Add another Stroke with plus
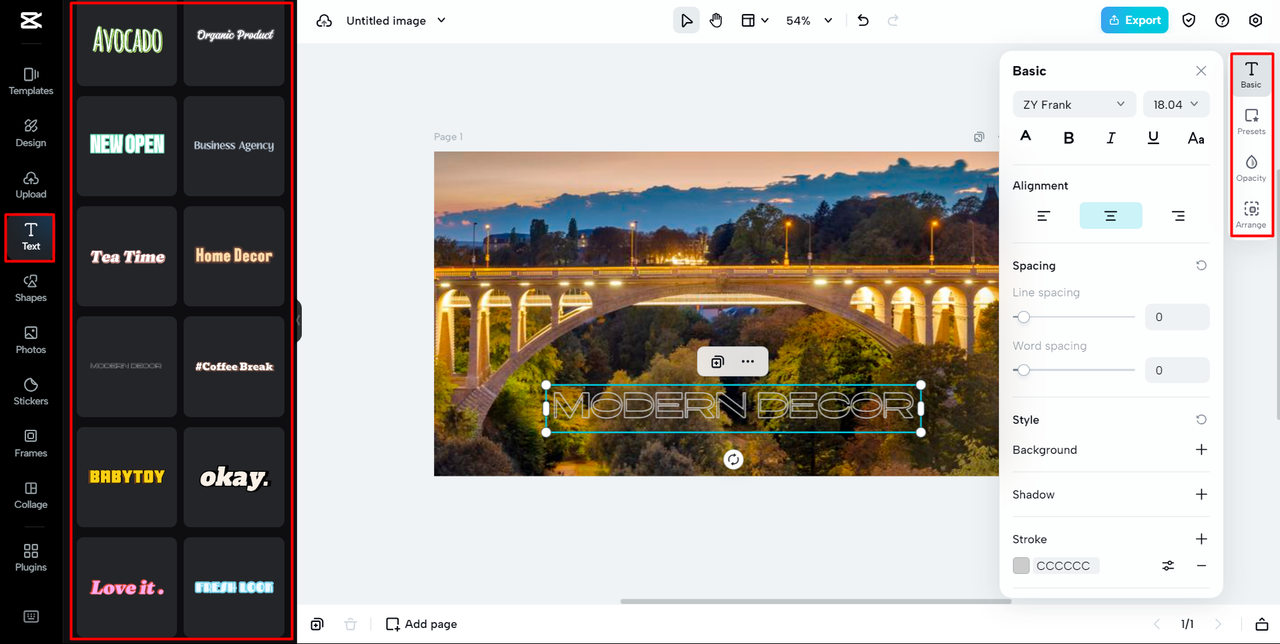The image size is (1280, 644). (1201, 539)
